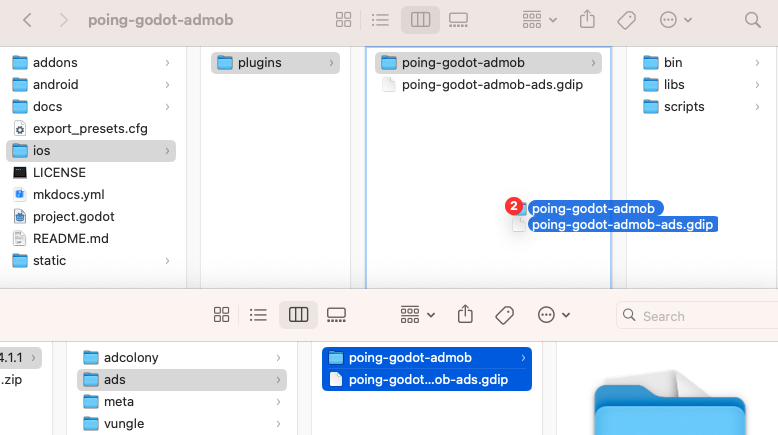The image size is (778, 435).
Task: Expand docs folder chevron
Action: click(167, 107)
